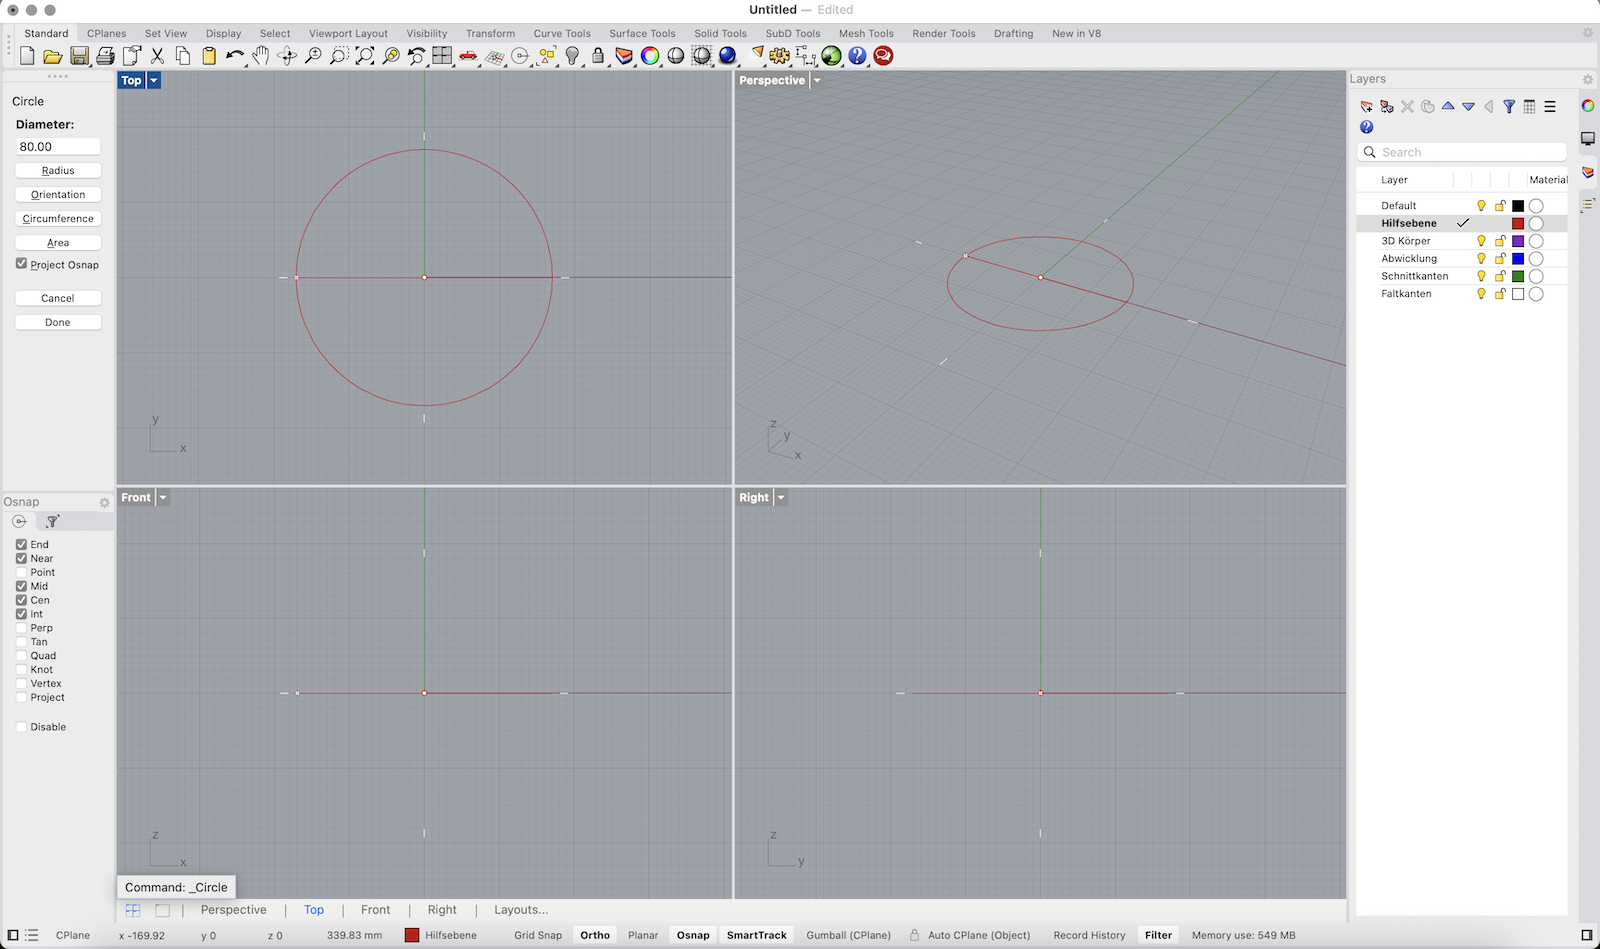Hide the Default layer via light bulb
The width and height of the screenshot is (1600, 949).
(1481, 206)
